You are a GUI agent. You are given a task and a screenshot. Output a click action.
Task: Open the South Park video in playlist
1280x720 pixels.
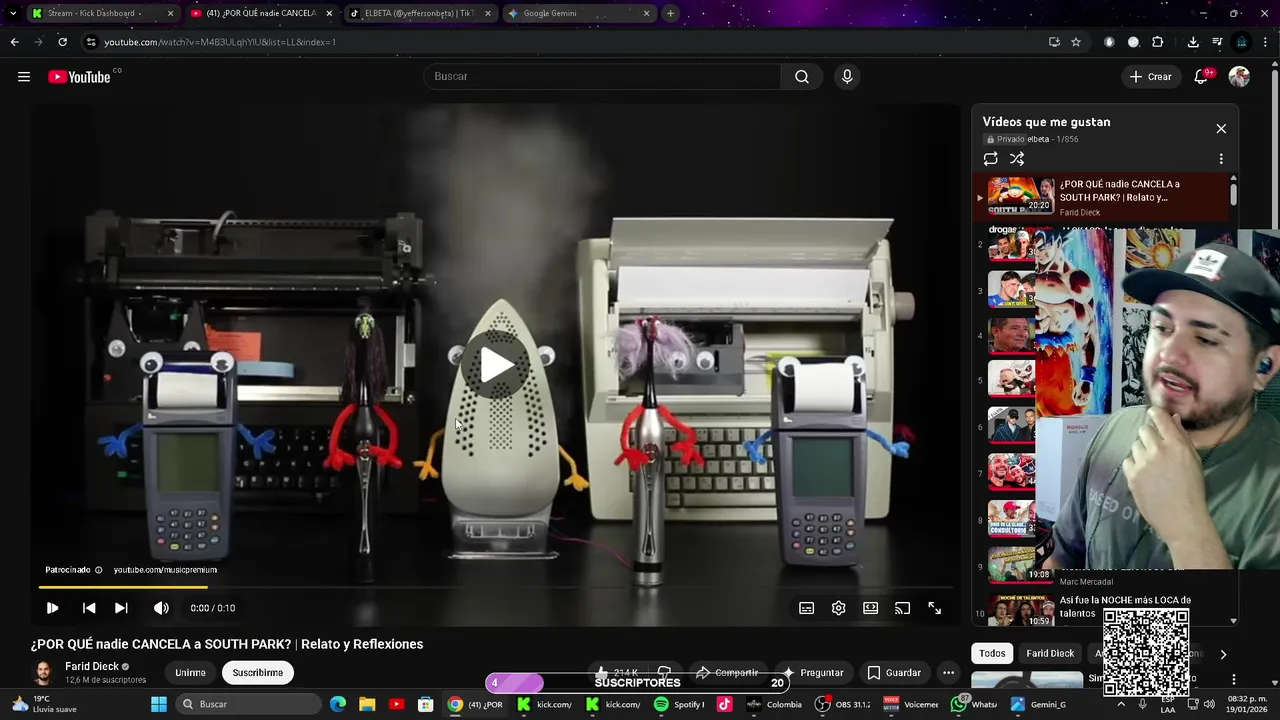click(1100, 197)
